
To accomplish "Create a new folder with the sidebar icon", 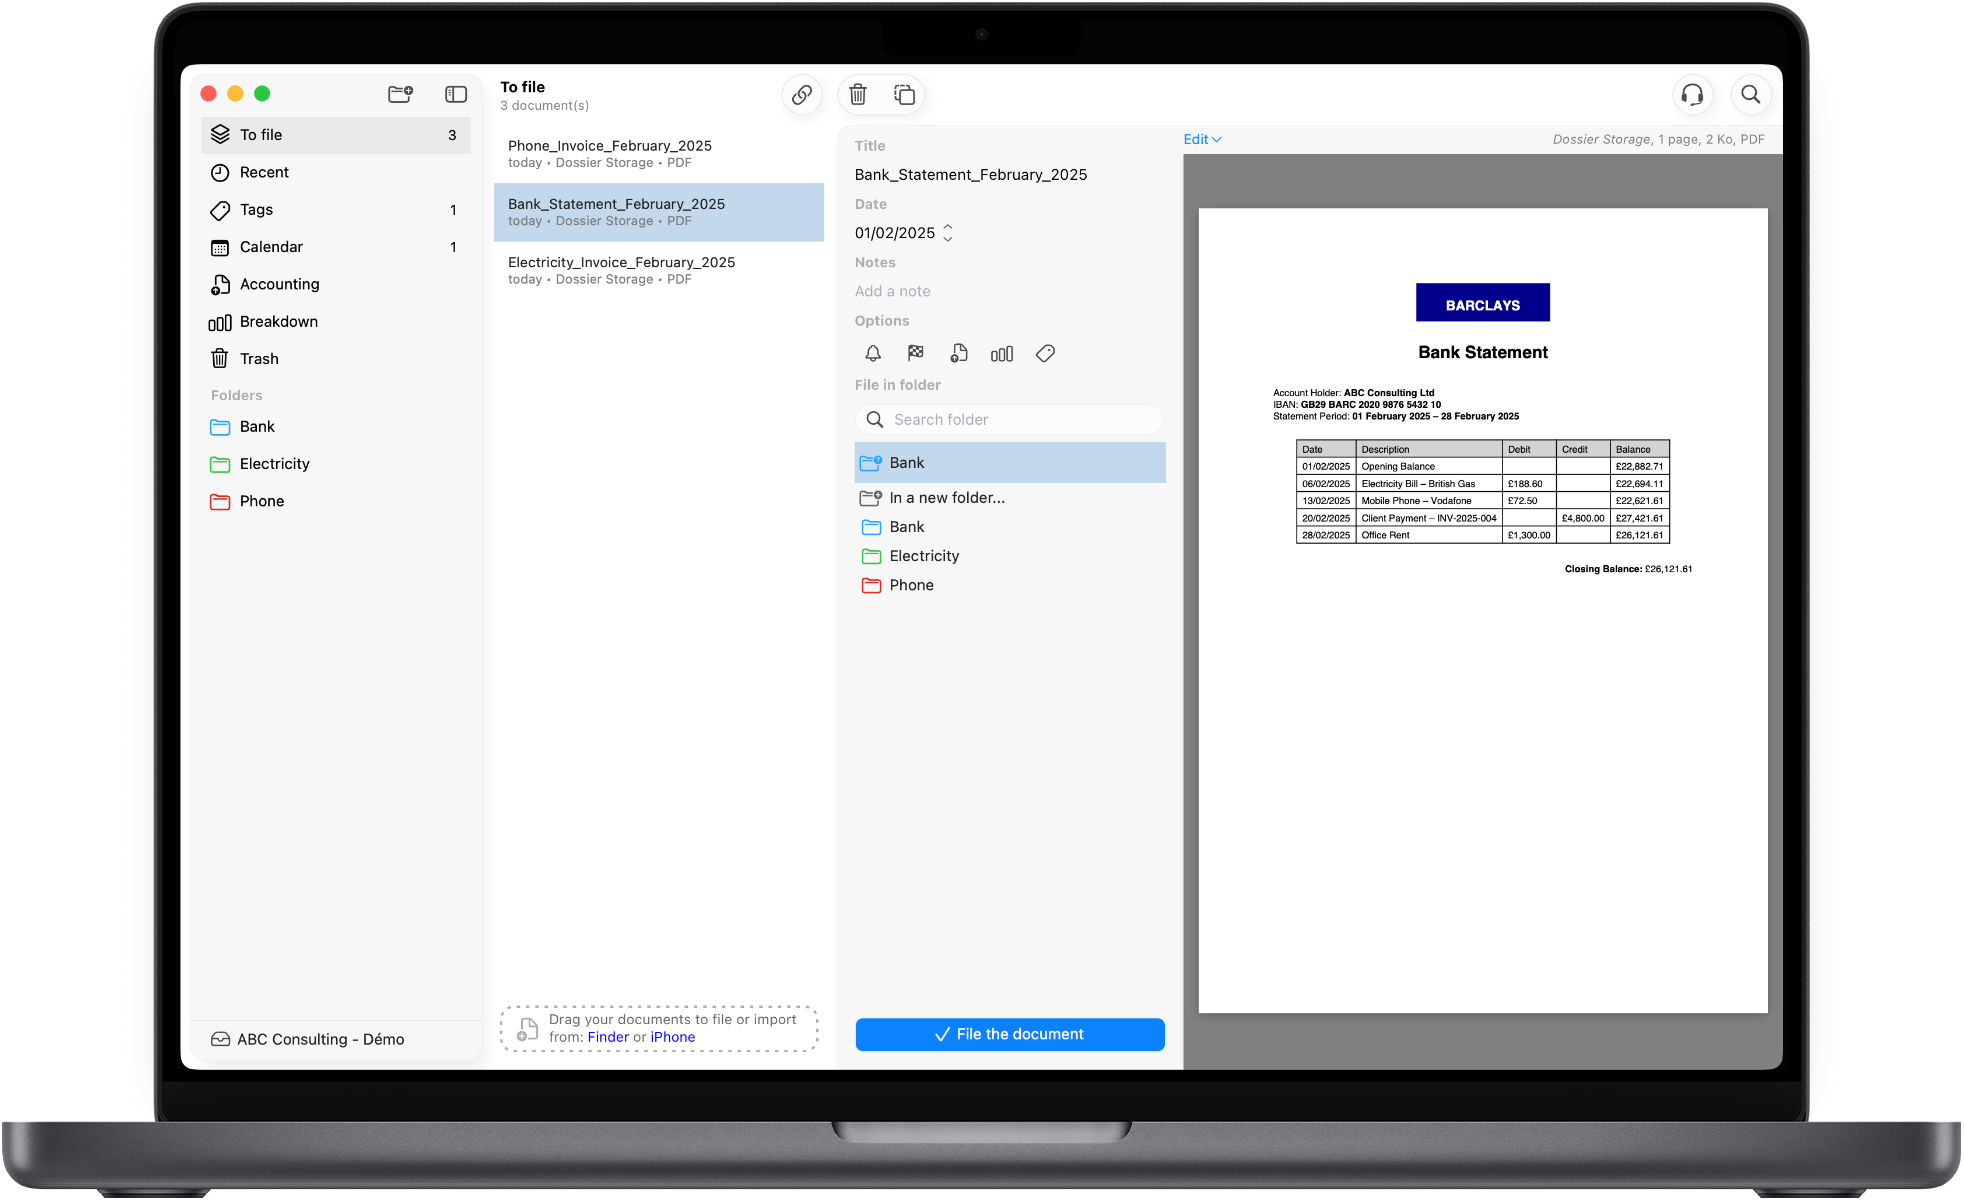I will pyautogui.click(x=400, y=93).
